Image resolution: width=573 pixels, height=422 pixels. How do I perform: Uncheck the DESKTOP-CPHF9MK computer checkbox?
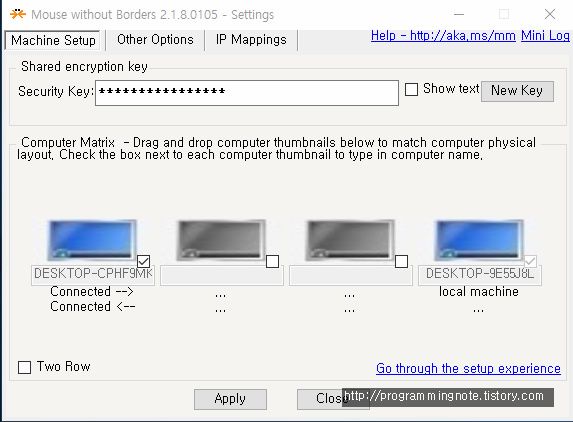pyautogui.click(x=144, y=262)
